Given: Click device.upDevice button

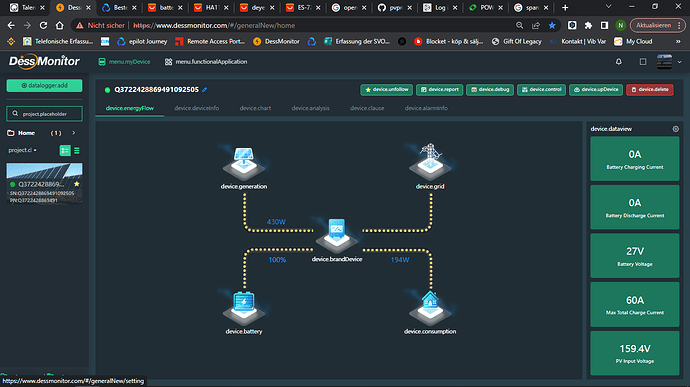Looking at the screenshot, I should point(596,89).
